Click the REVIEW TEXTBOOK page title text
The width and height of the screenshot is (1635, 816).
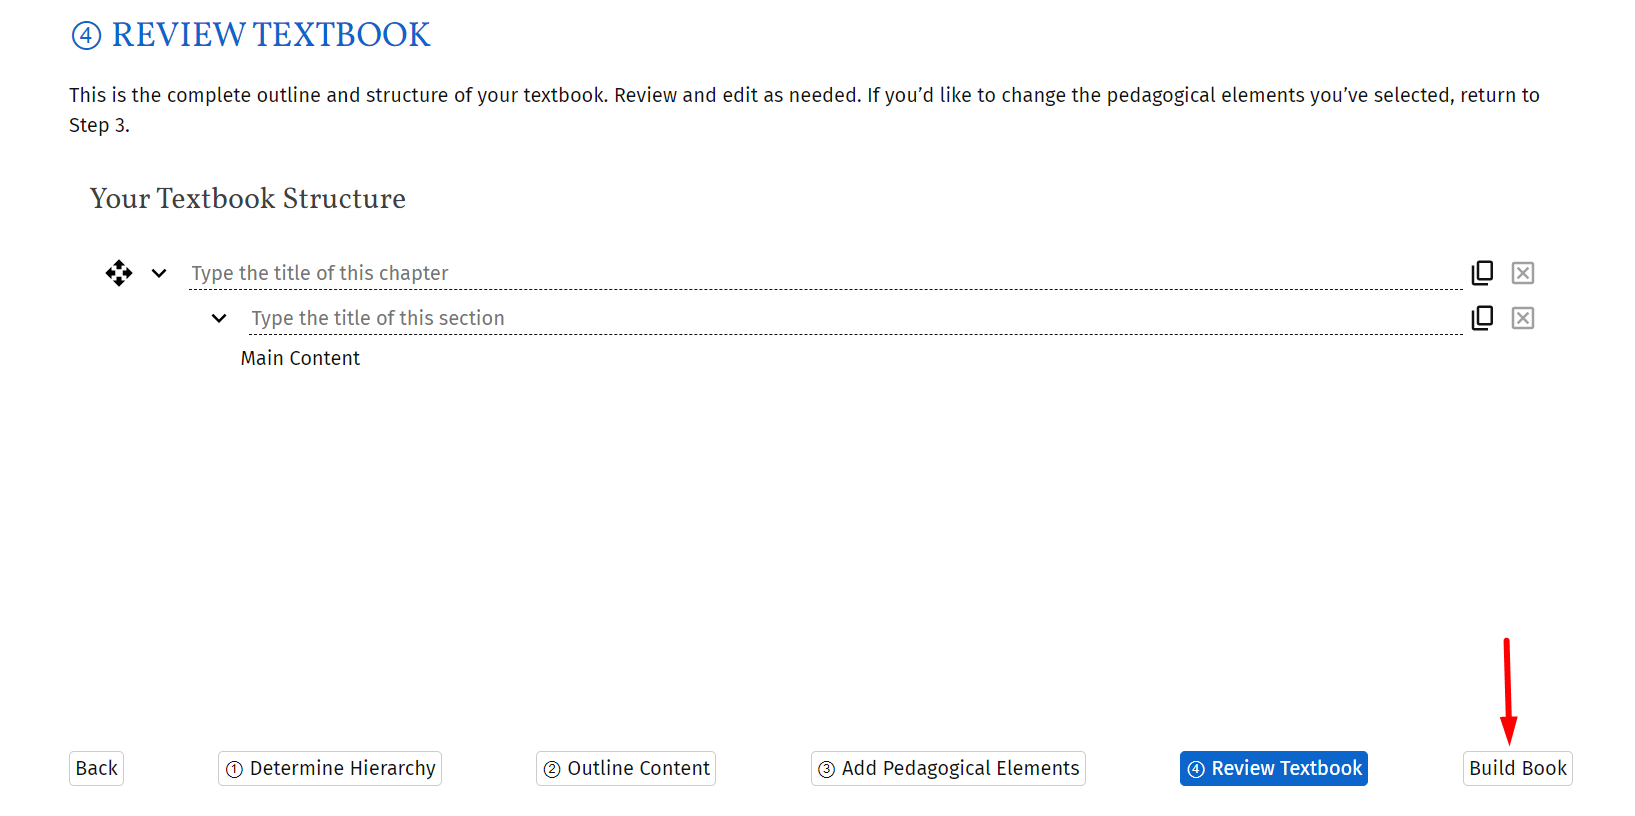(x=270, y=35)
